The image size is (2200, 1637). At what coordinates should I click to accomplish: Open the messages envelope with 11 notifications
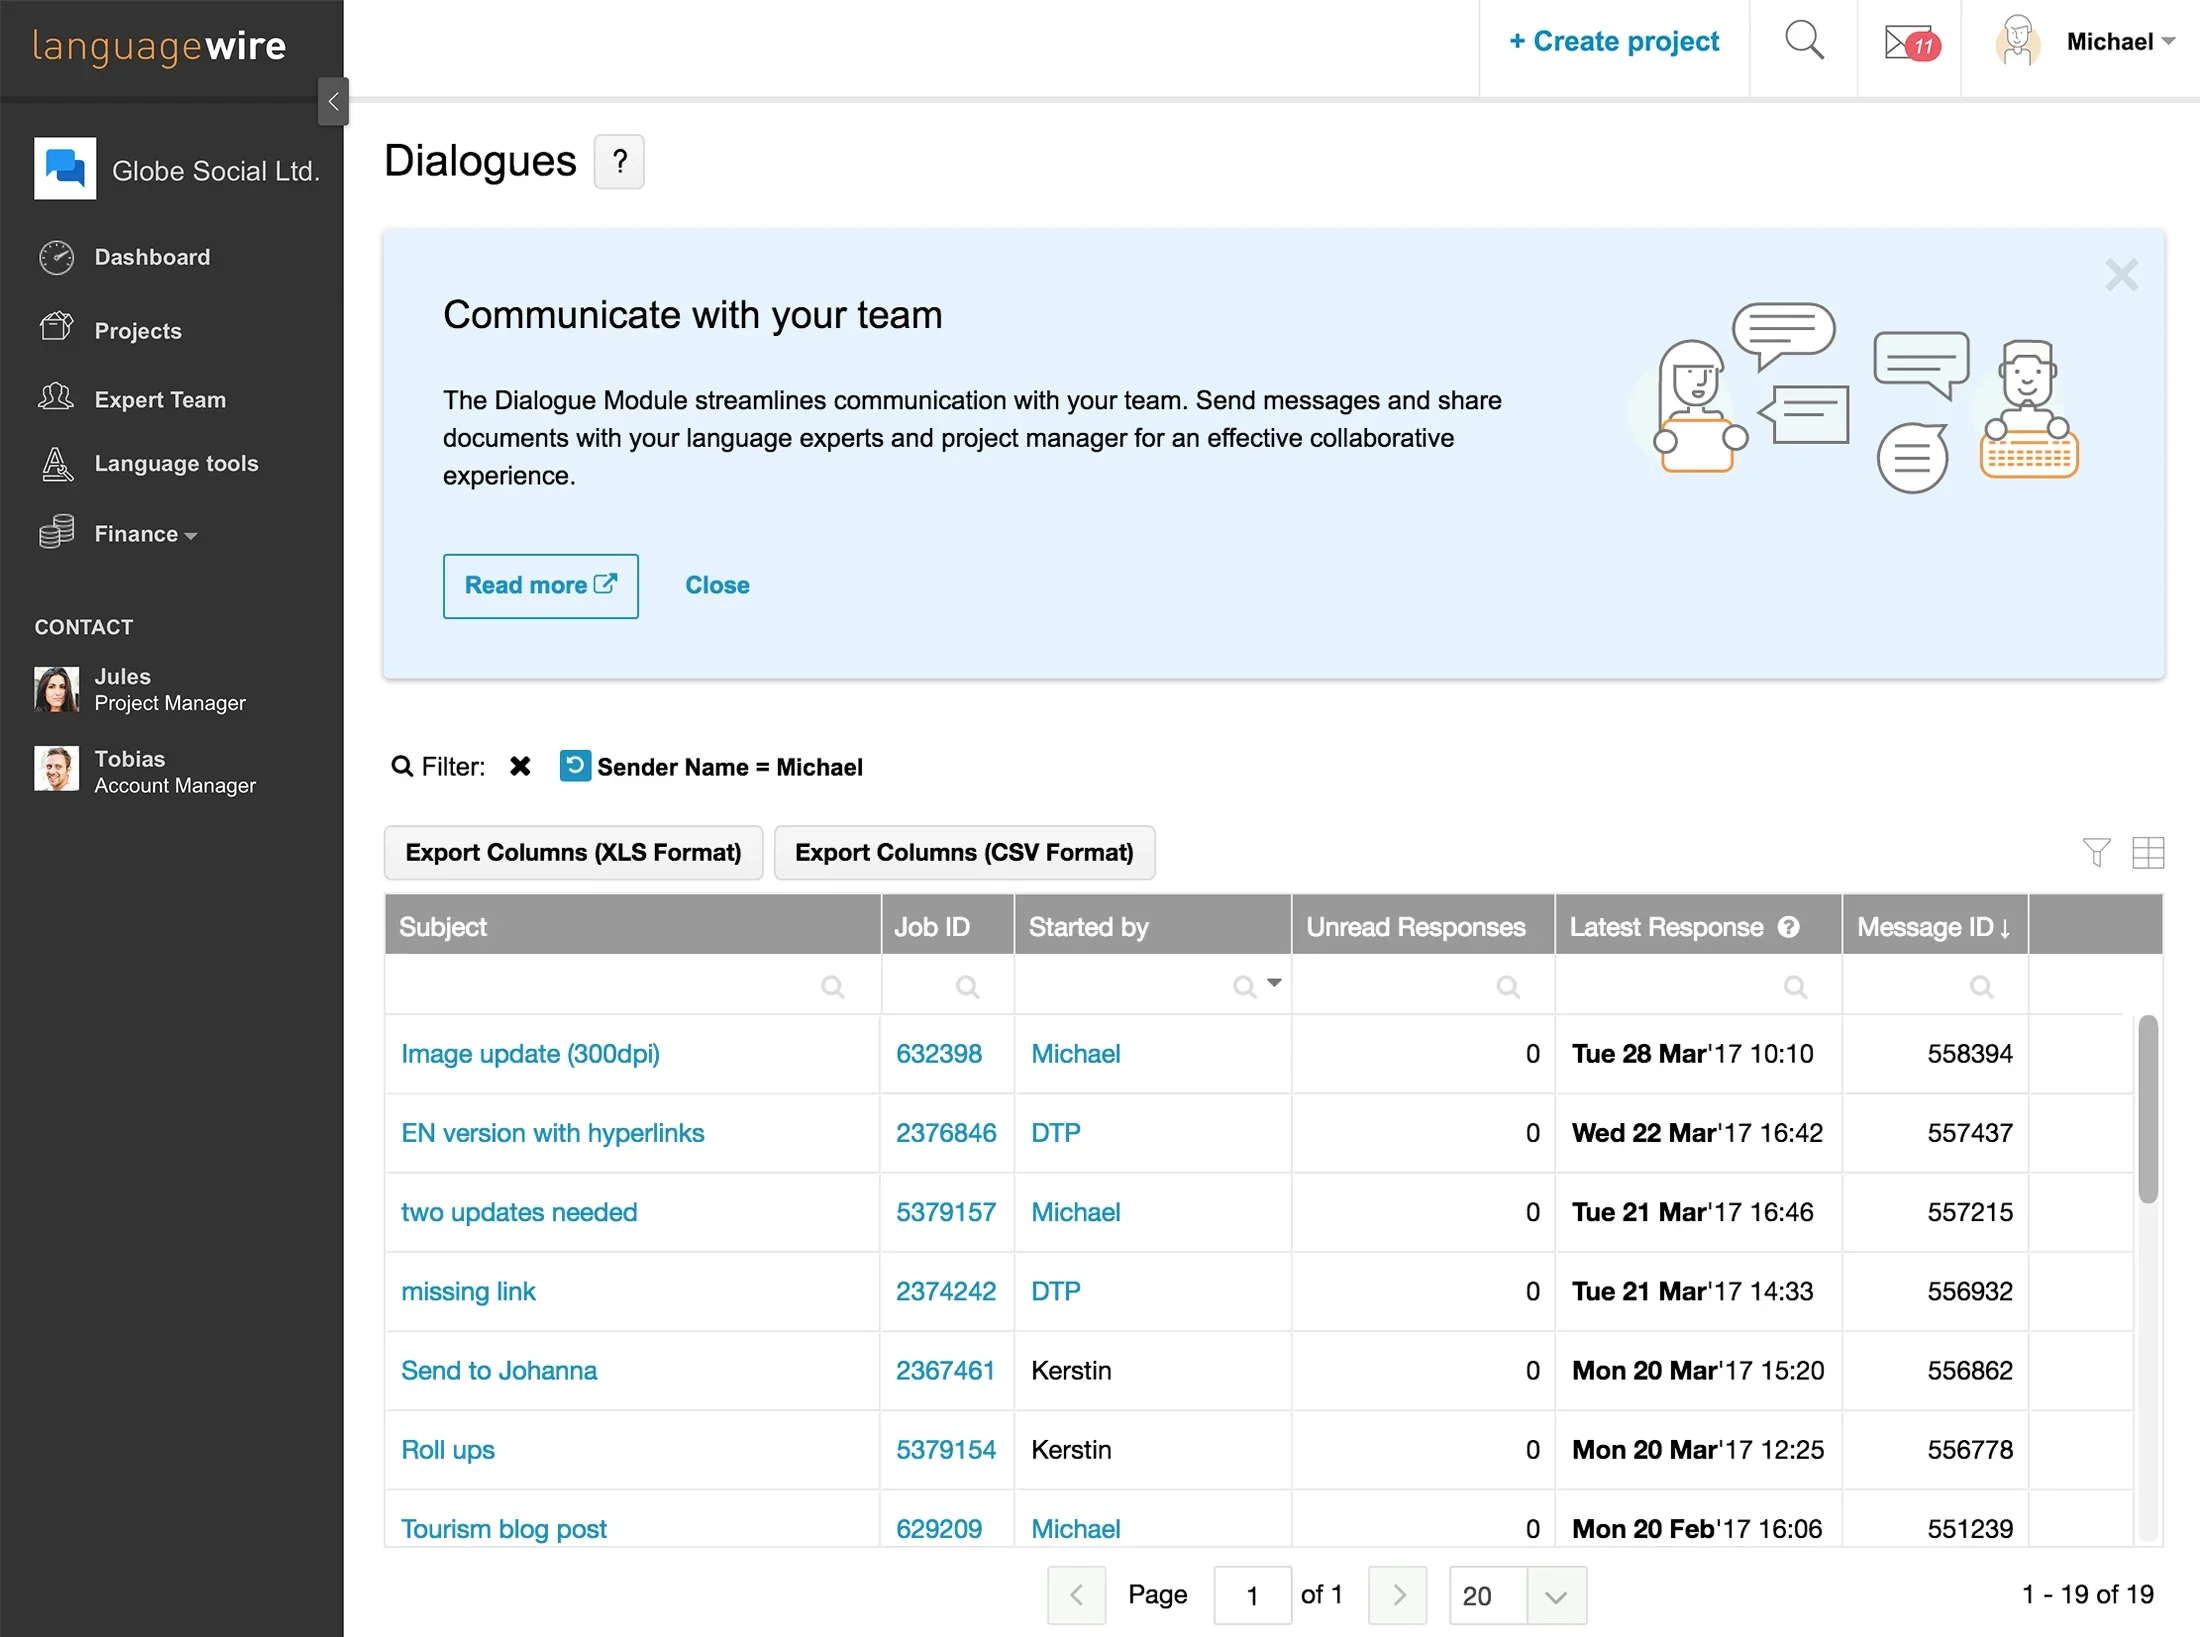[1910, 43]
